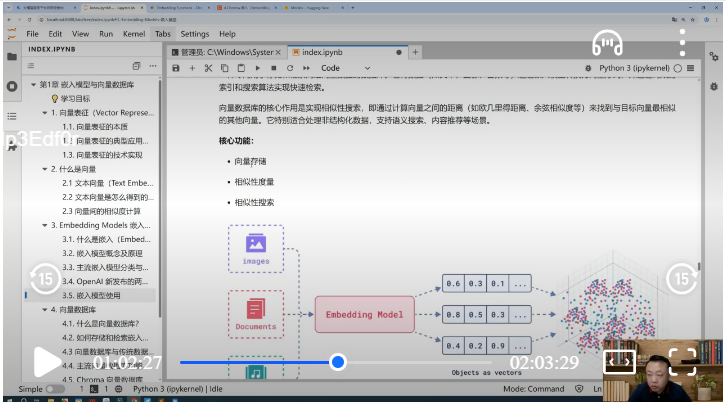Jump to 2.3 向量间的相似度计算 heading

click(101, 211)
